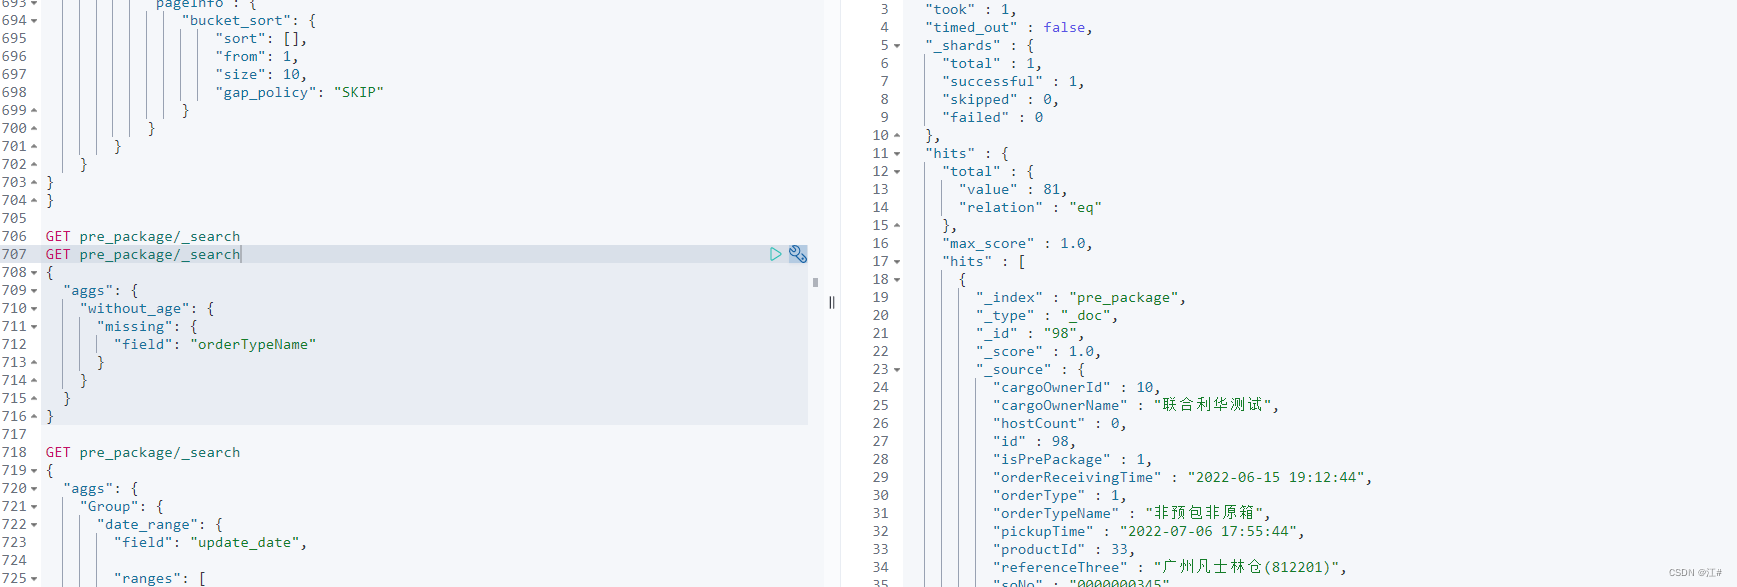Click "max_score" : 1.0 in response
The height and width of the screenshot is (587, 1737).
click(1017, 243)
